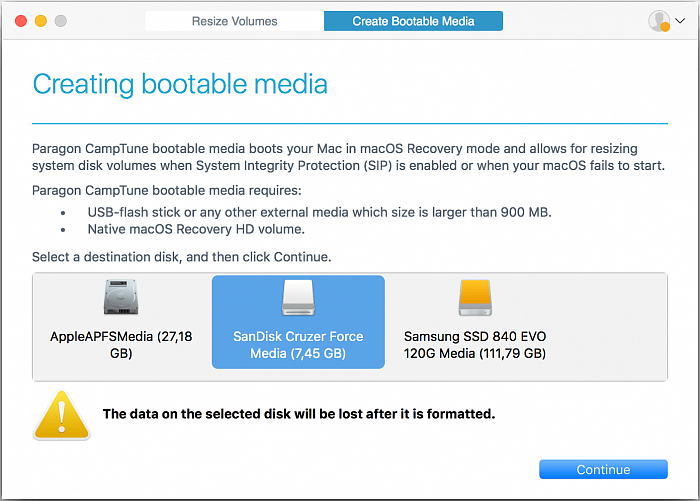Screen dimensions: 700x501
Task: Select Samsung SSD 840 EVO 120G label
Action: [x=475, y=345]
